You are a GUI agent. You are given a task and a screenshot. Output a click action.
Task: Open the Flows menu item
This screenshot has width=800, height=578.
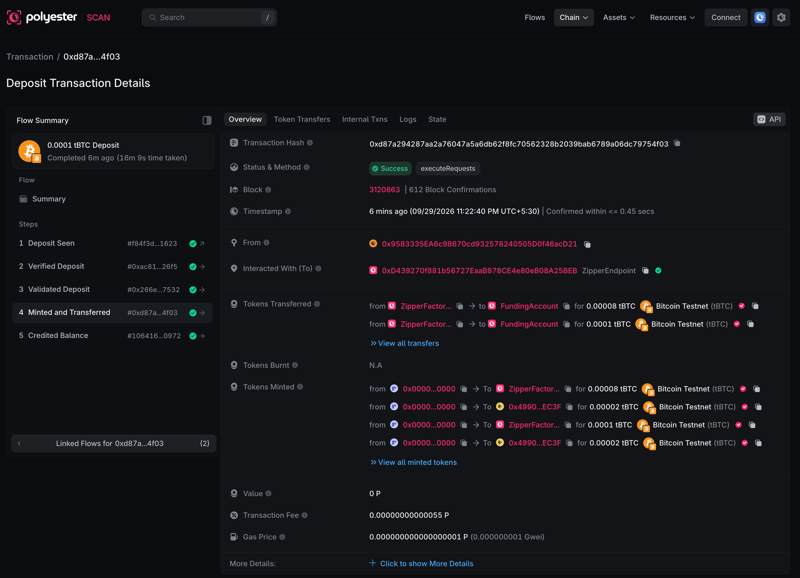point(534,17)
